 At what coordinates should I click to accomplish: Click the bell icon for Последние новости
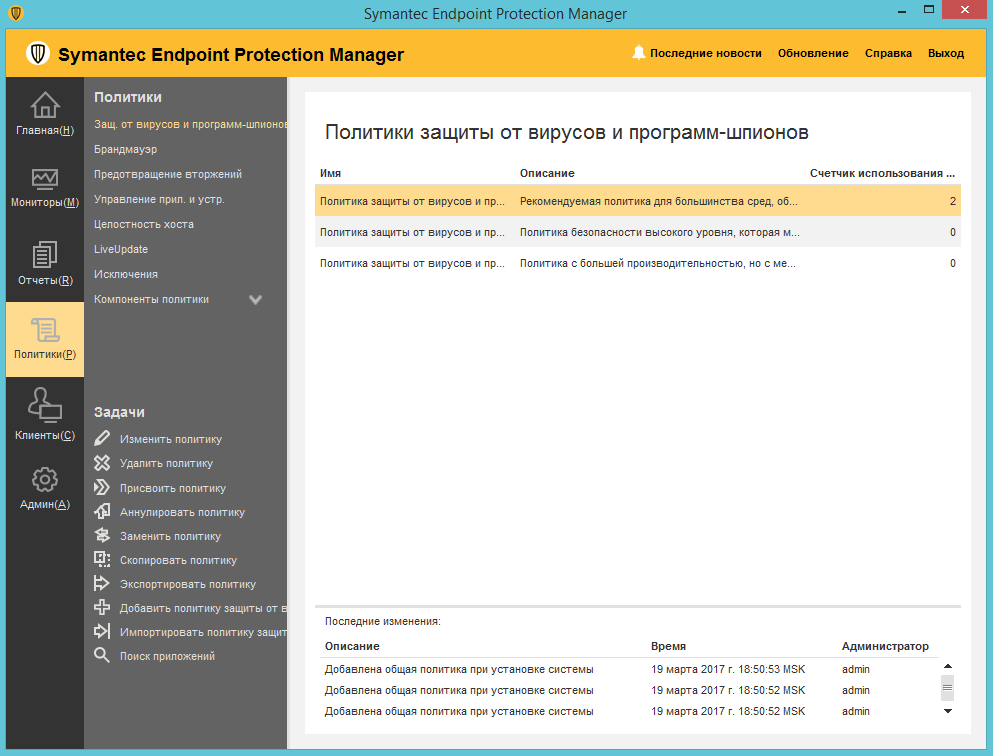tap(639, 53)
